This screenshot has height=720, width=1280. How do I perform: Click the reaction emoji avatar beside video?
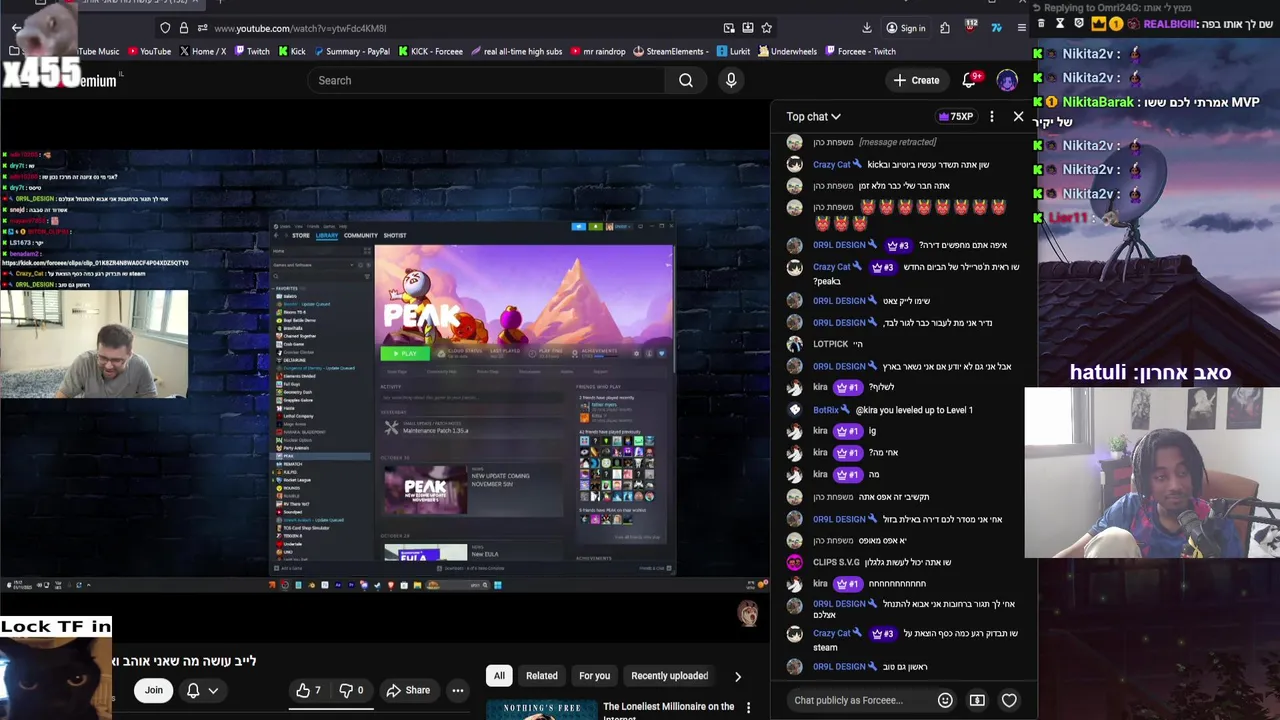pos(748,613)
